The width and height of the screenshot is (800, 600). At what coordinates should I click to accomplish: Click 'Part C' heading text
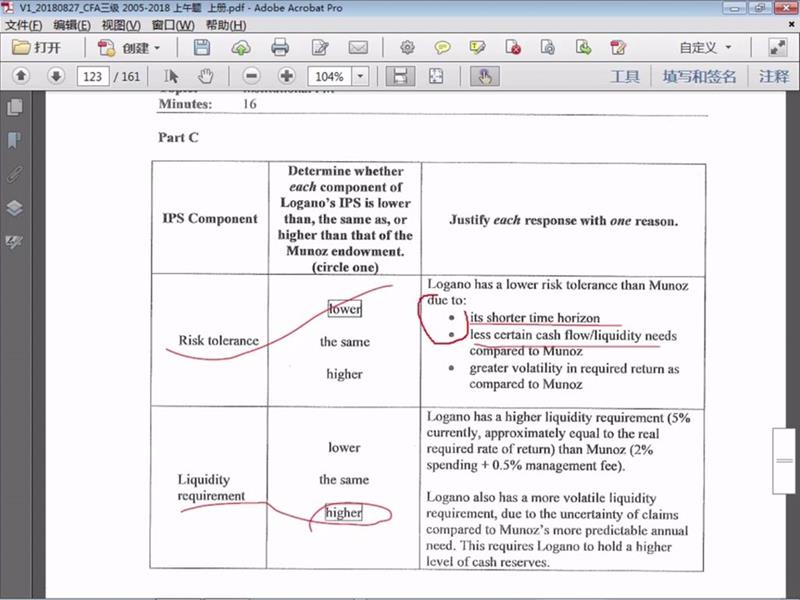(179, 138)
